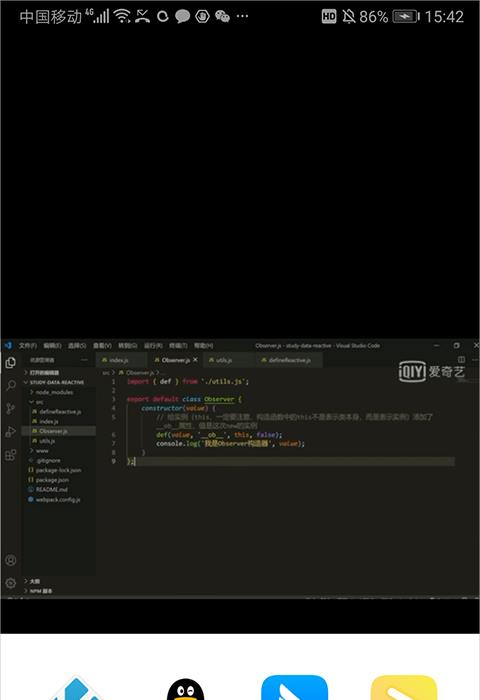Open the Explorer panel more-actions ellipsis
The height and width of the screenshot is (700, 480).
(x=84, y=360)
